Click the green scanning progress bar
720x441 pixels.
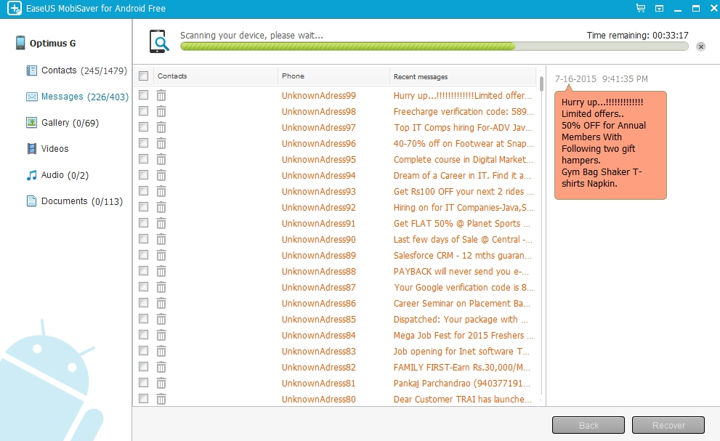[346, 46]
